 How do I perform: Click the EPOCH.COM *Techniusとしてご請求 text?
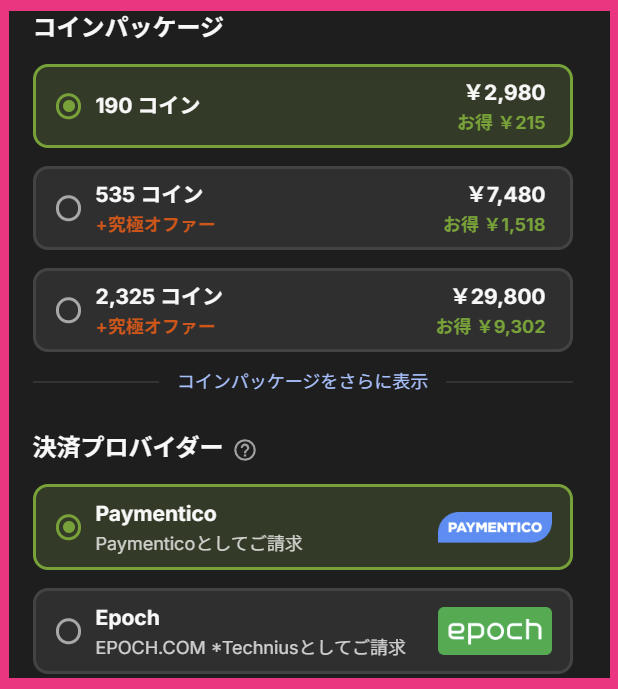click(250, 647)
